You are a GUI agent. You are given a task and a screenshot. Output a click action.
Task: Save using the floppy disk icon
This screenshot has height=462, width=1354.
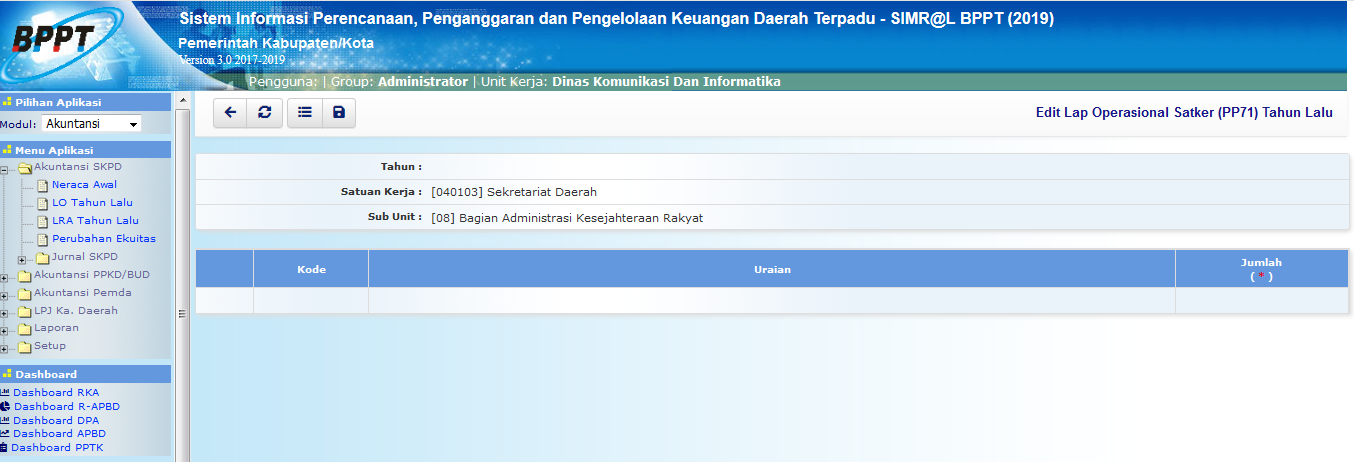tap(338, 113)
